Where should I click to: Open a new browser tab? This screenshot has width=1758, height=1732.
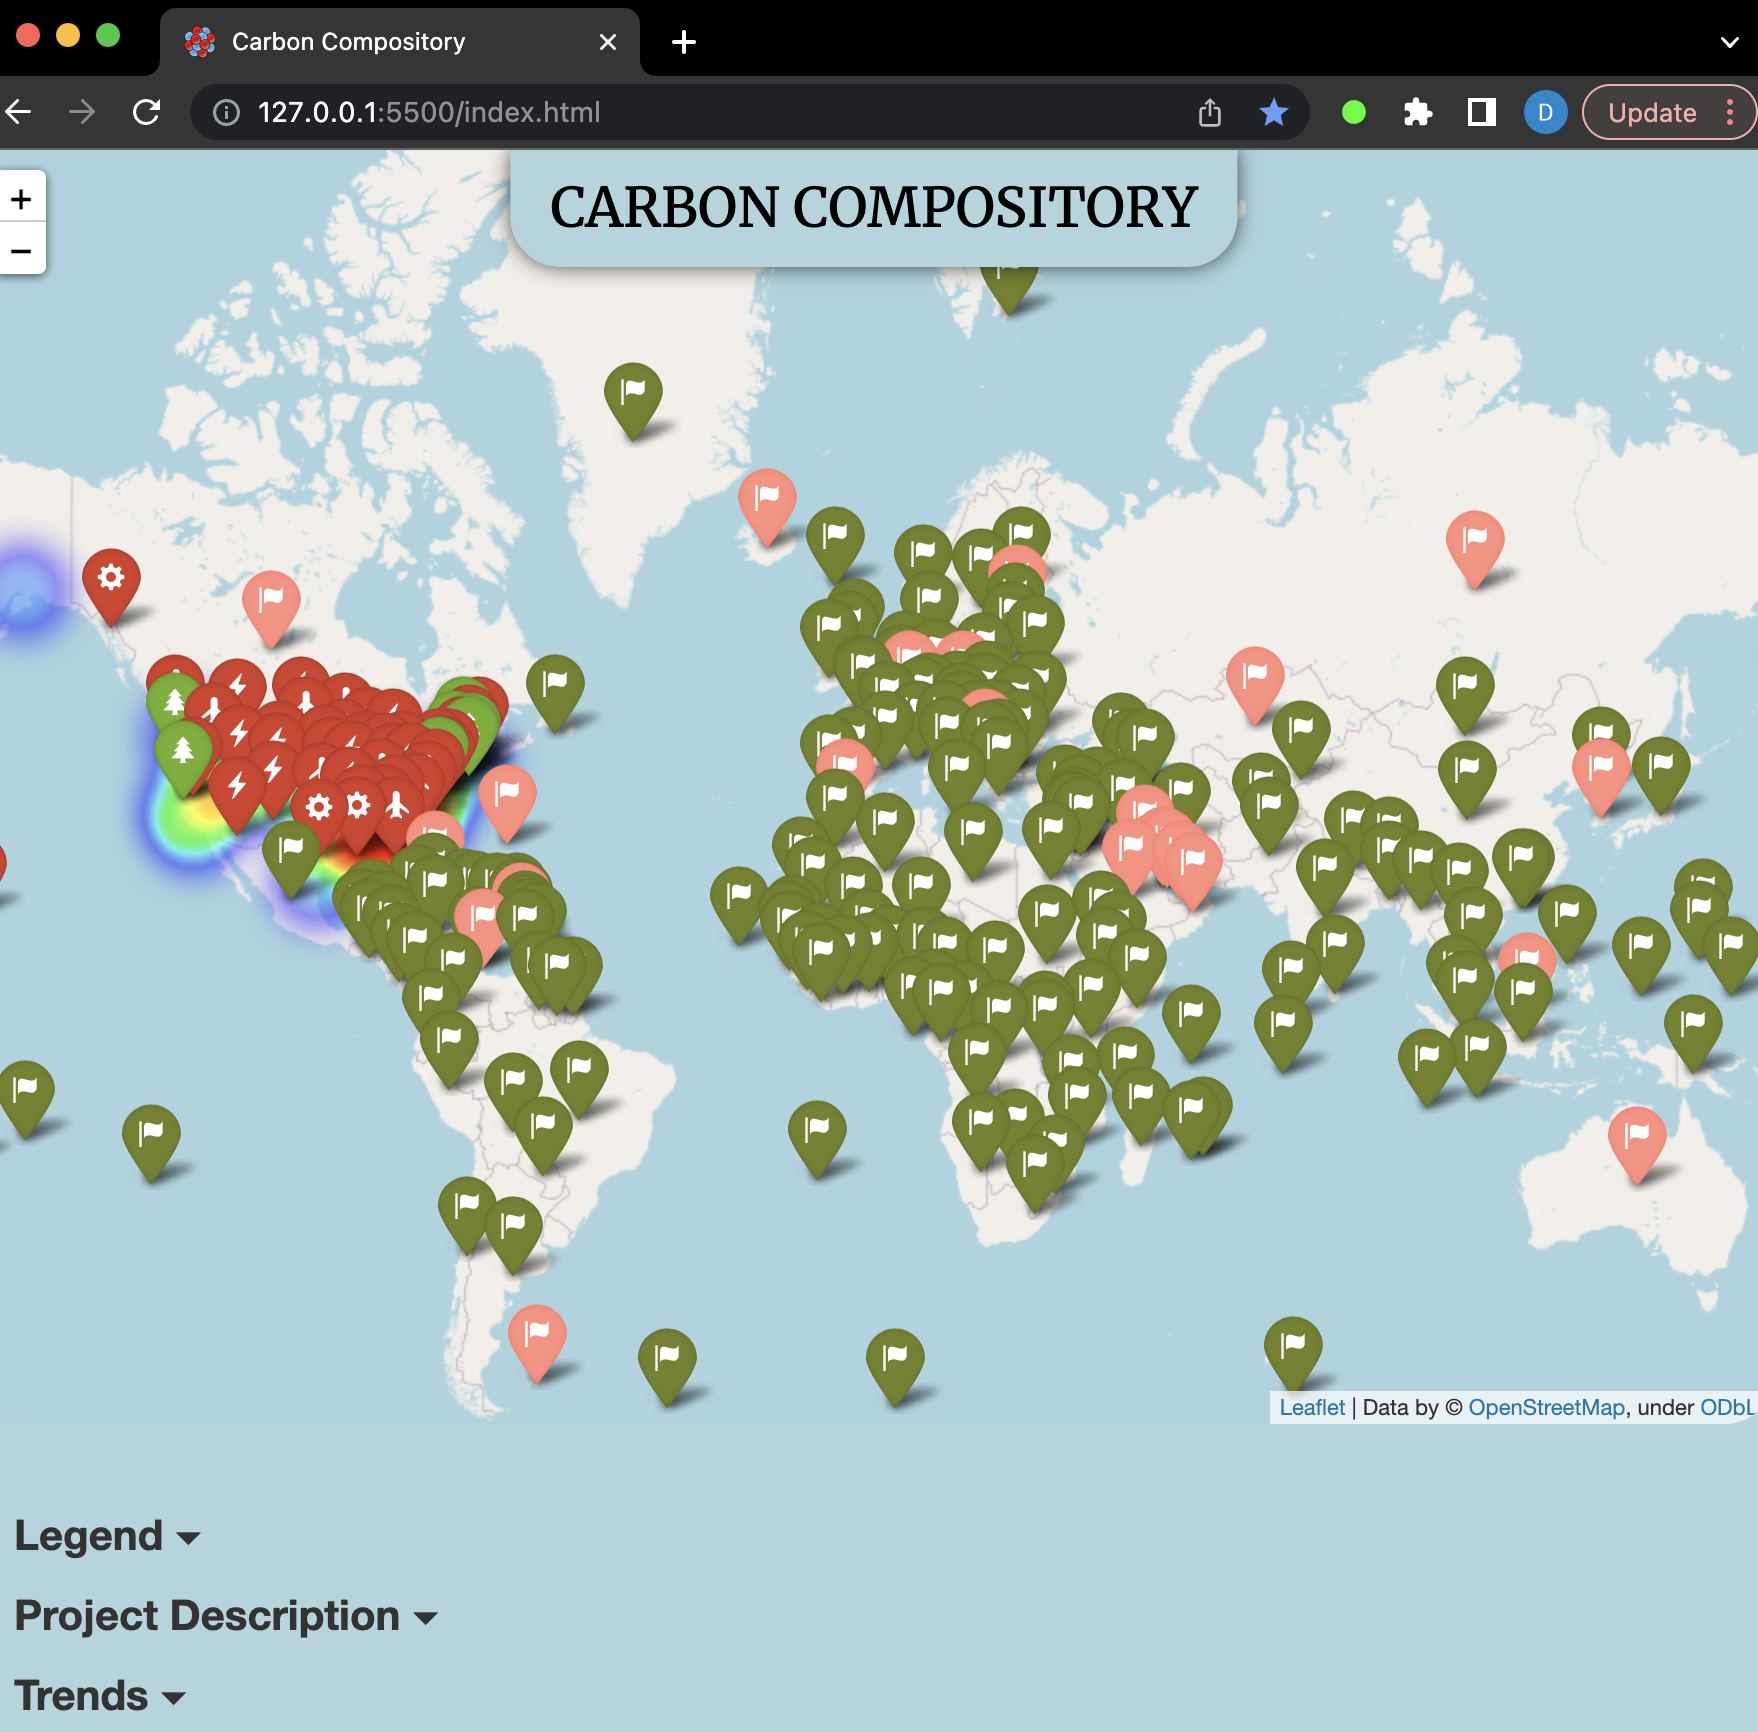(x=684, y=41)
